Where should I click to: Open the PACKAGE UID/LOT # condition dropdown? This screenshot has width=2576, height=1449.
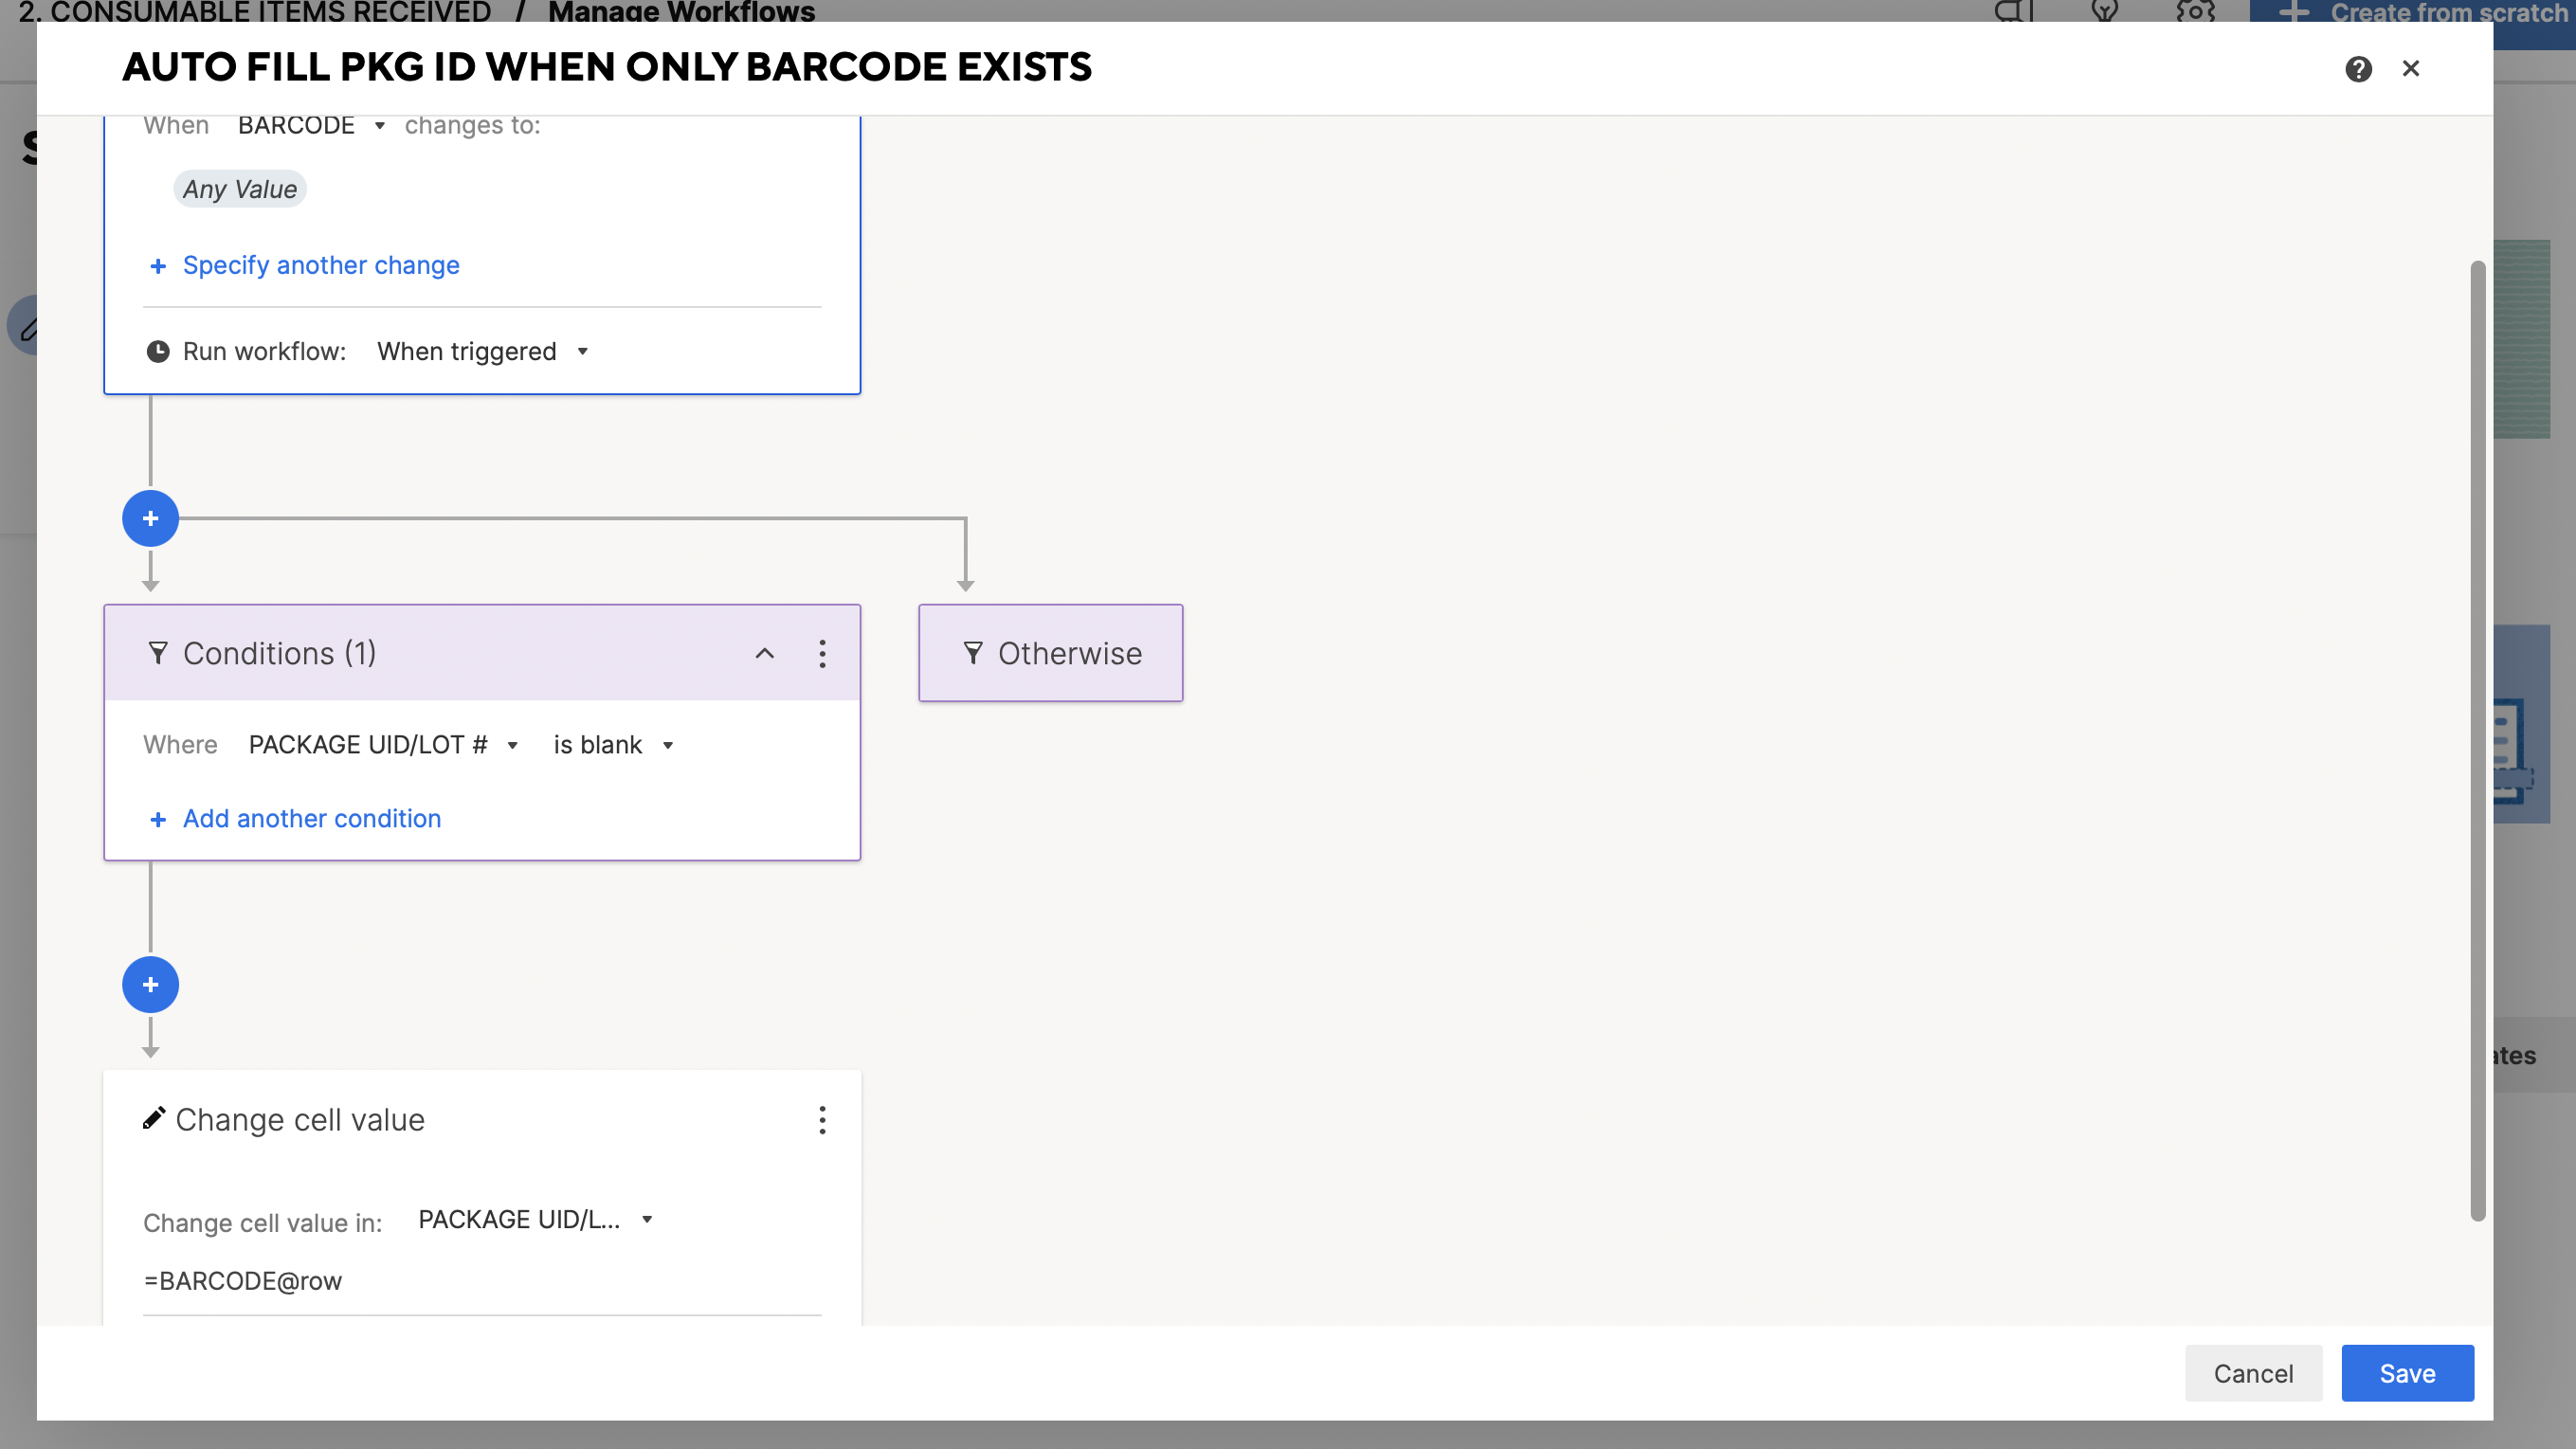point(382,744)
